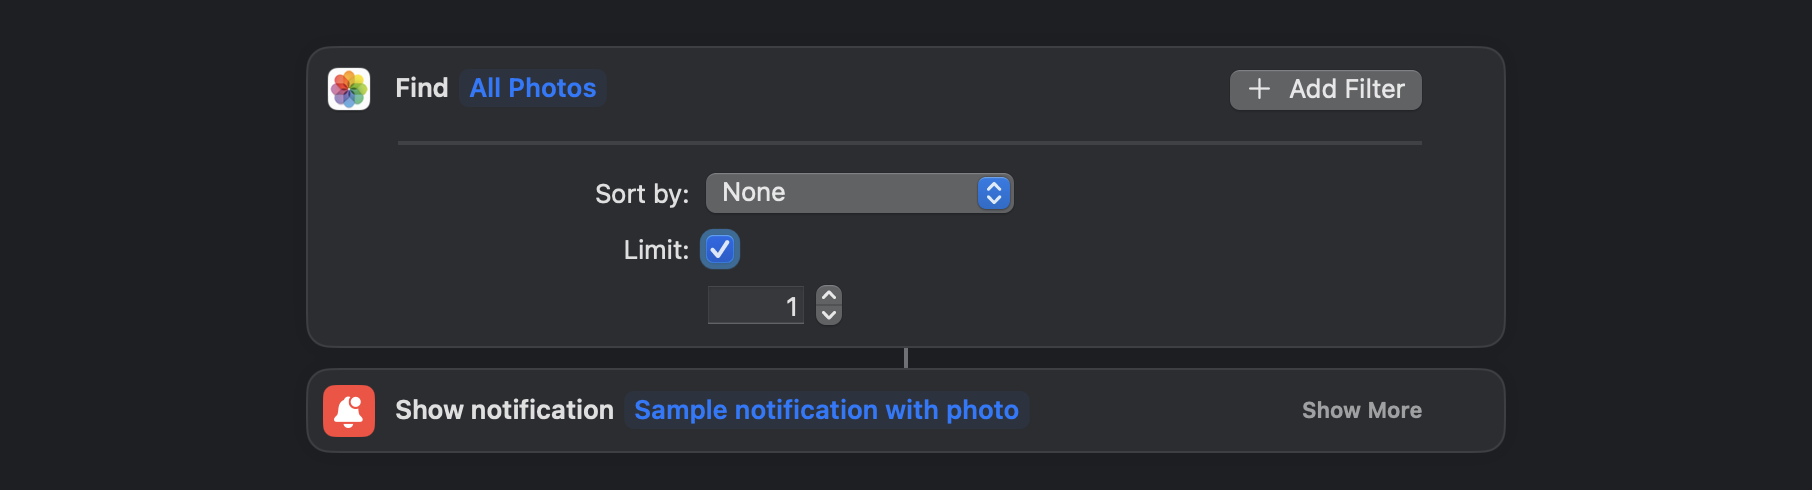Viewport: 1812px width, 490px height.
Task: Decrease limit with the stepper down arrow
Action: click(x=829, y=315)
